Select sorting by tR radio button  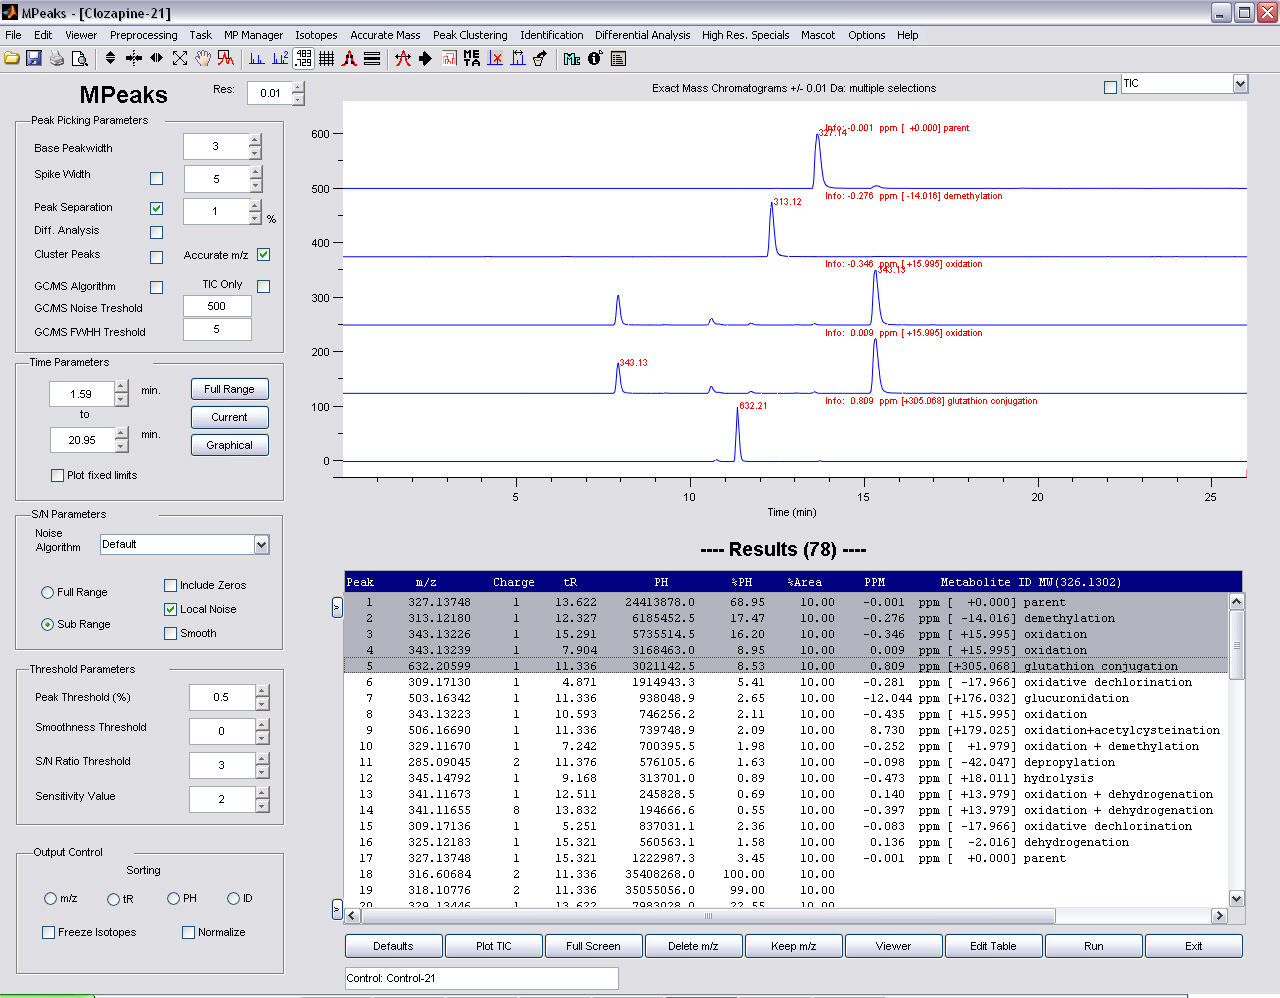113,899
